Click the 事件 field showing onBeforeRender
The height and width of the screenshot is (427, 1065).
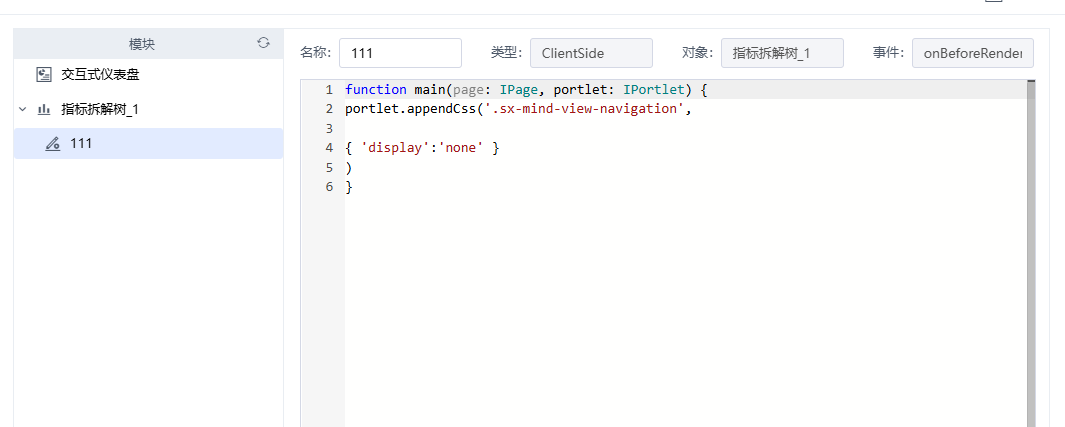[973, 53]
